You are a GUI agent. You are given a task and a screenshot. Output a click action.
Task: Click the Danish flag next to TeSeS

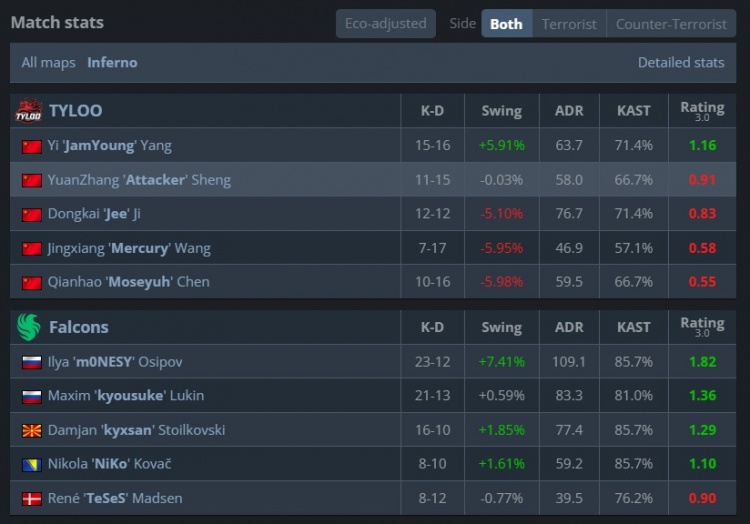[32, 498]
